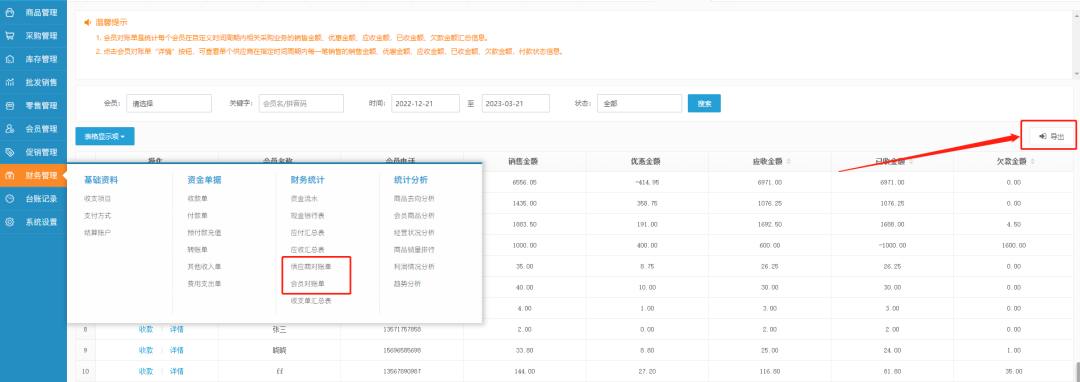Open 收支项目 under 基础资料

pyautogui.click(x=98, y=198)
